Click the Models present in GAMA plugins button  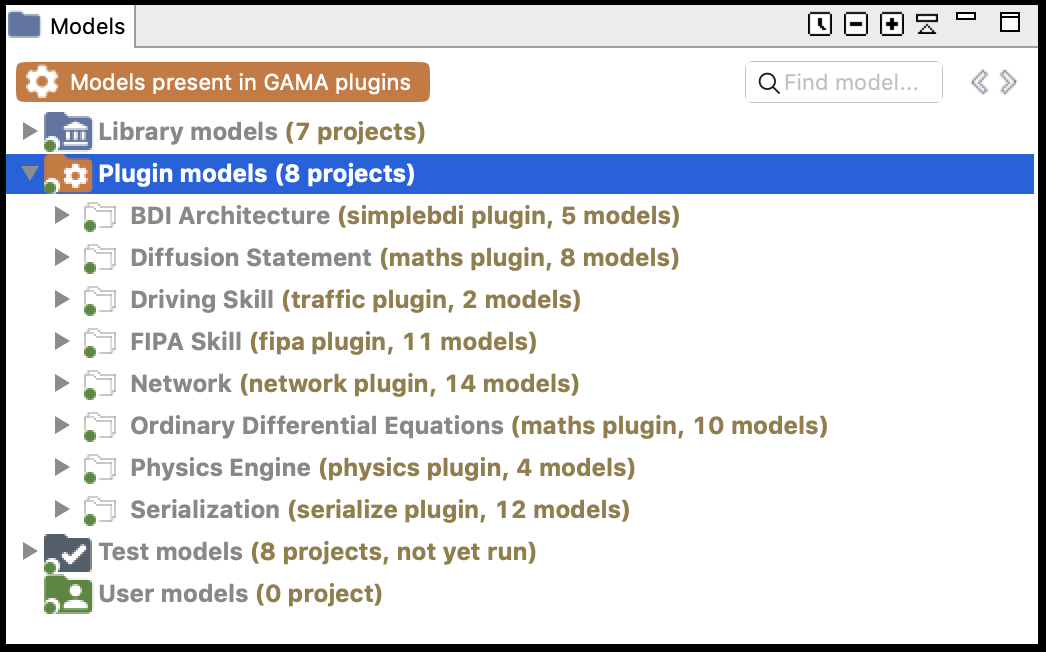coord(222,82)
